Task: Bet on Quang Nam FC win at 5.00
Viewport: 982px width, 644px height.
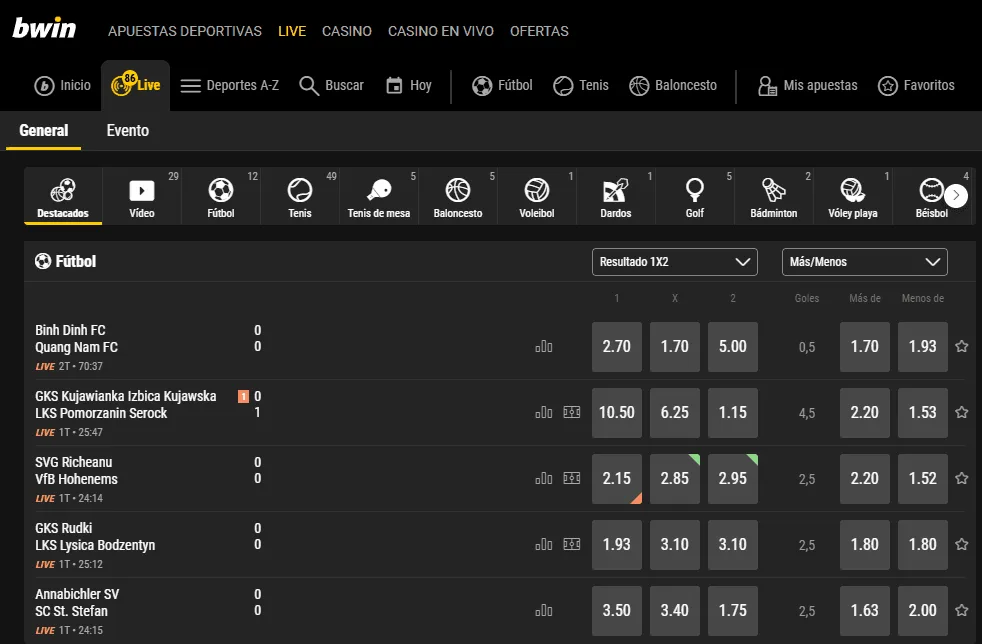Action: click(733, 346)
